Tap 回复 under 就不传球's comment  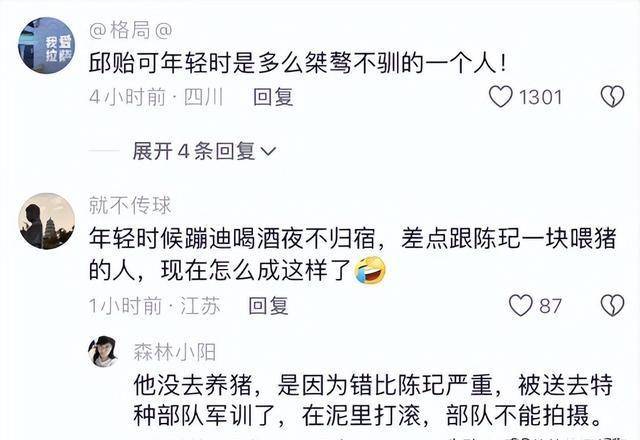268,306
